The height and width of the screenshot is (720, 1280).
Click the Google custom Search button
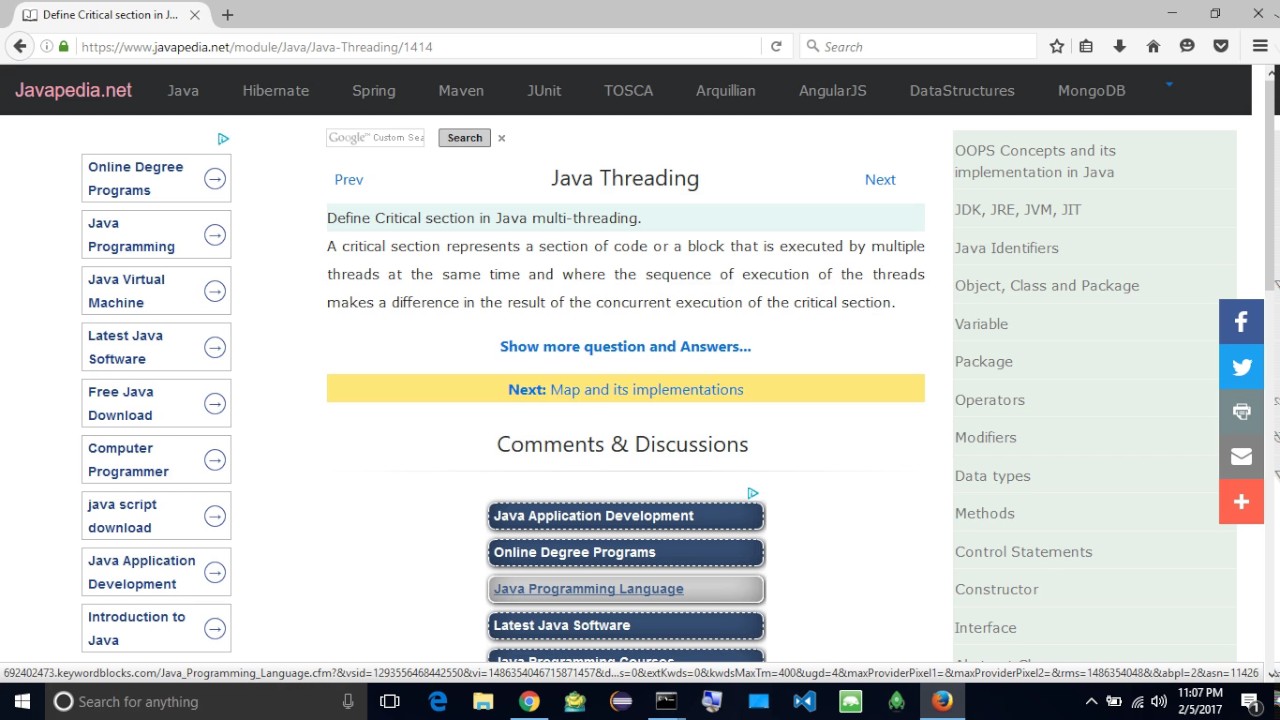[464, 138]
